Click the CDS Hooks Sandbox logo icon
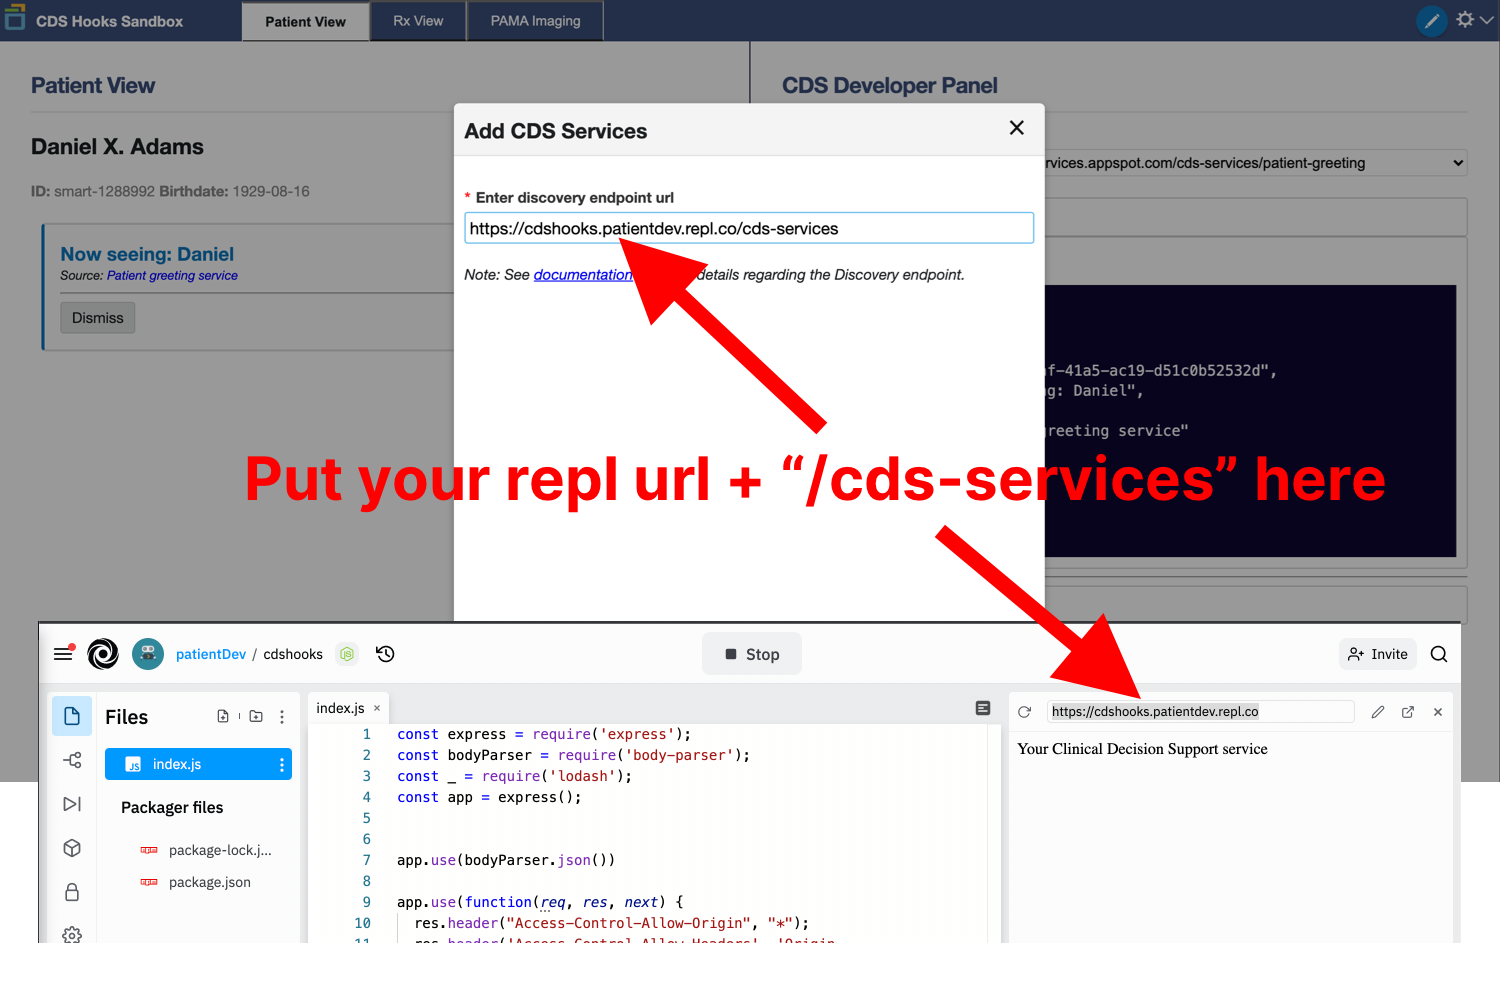 point(14,17)
